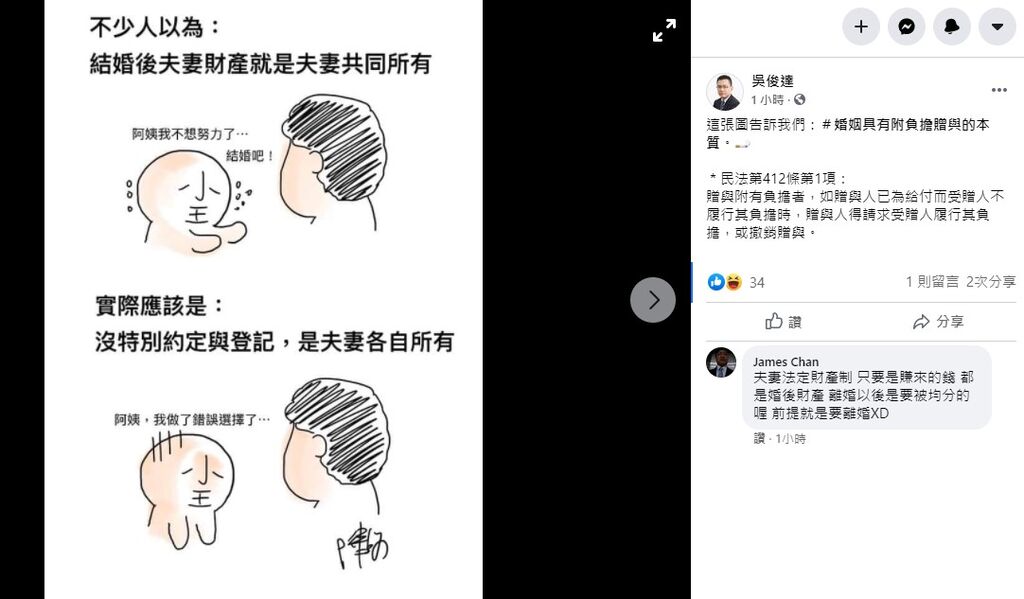
Task: Share the post with 分享 button
Action: point(938,321)
